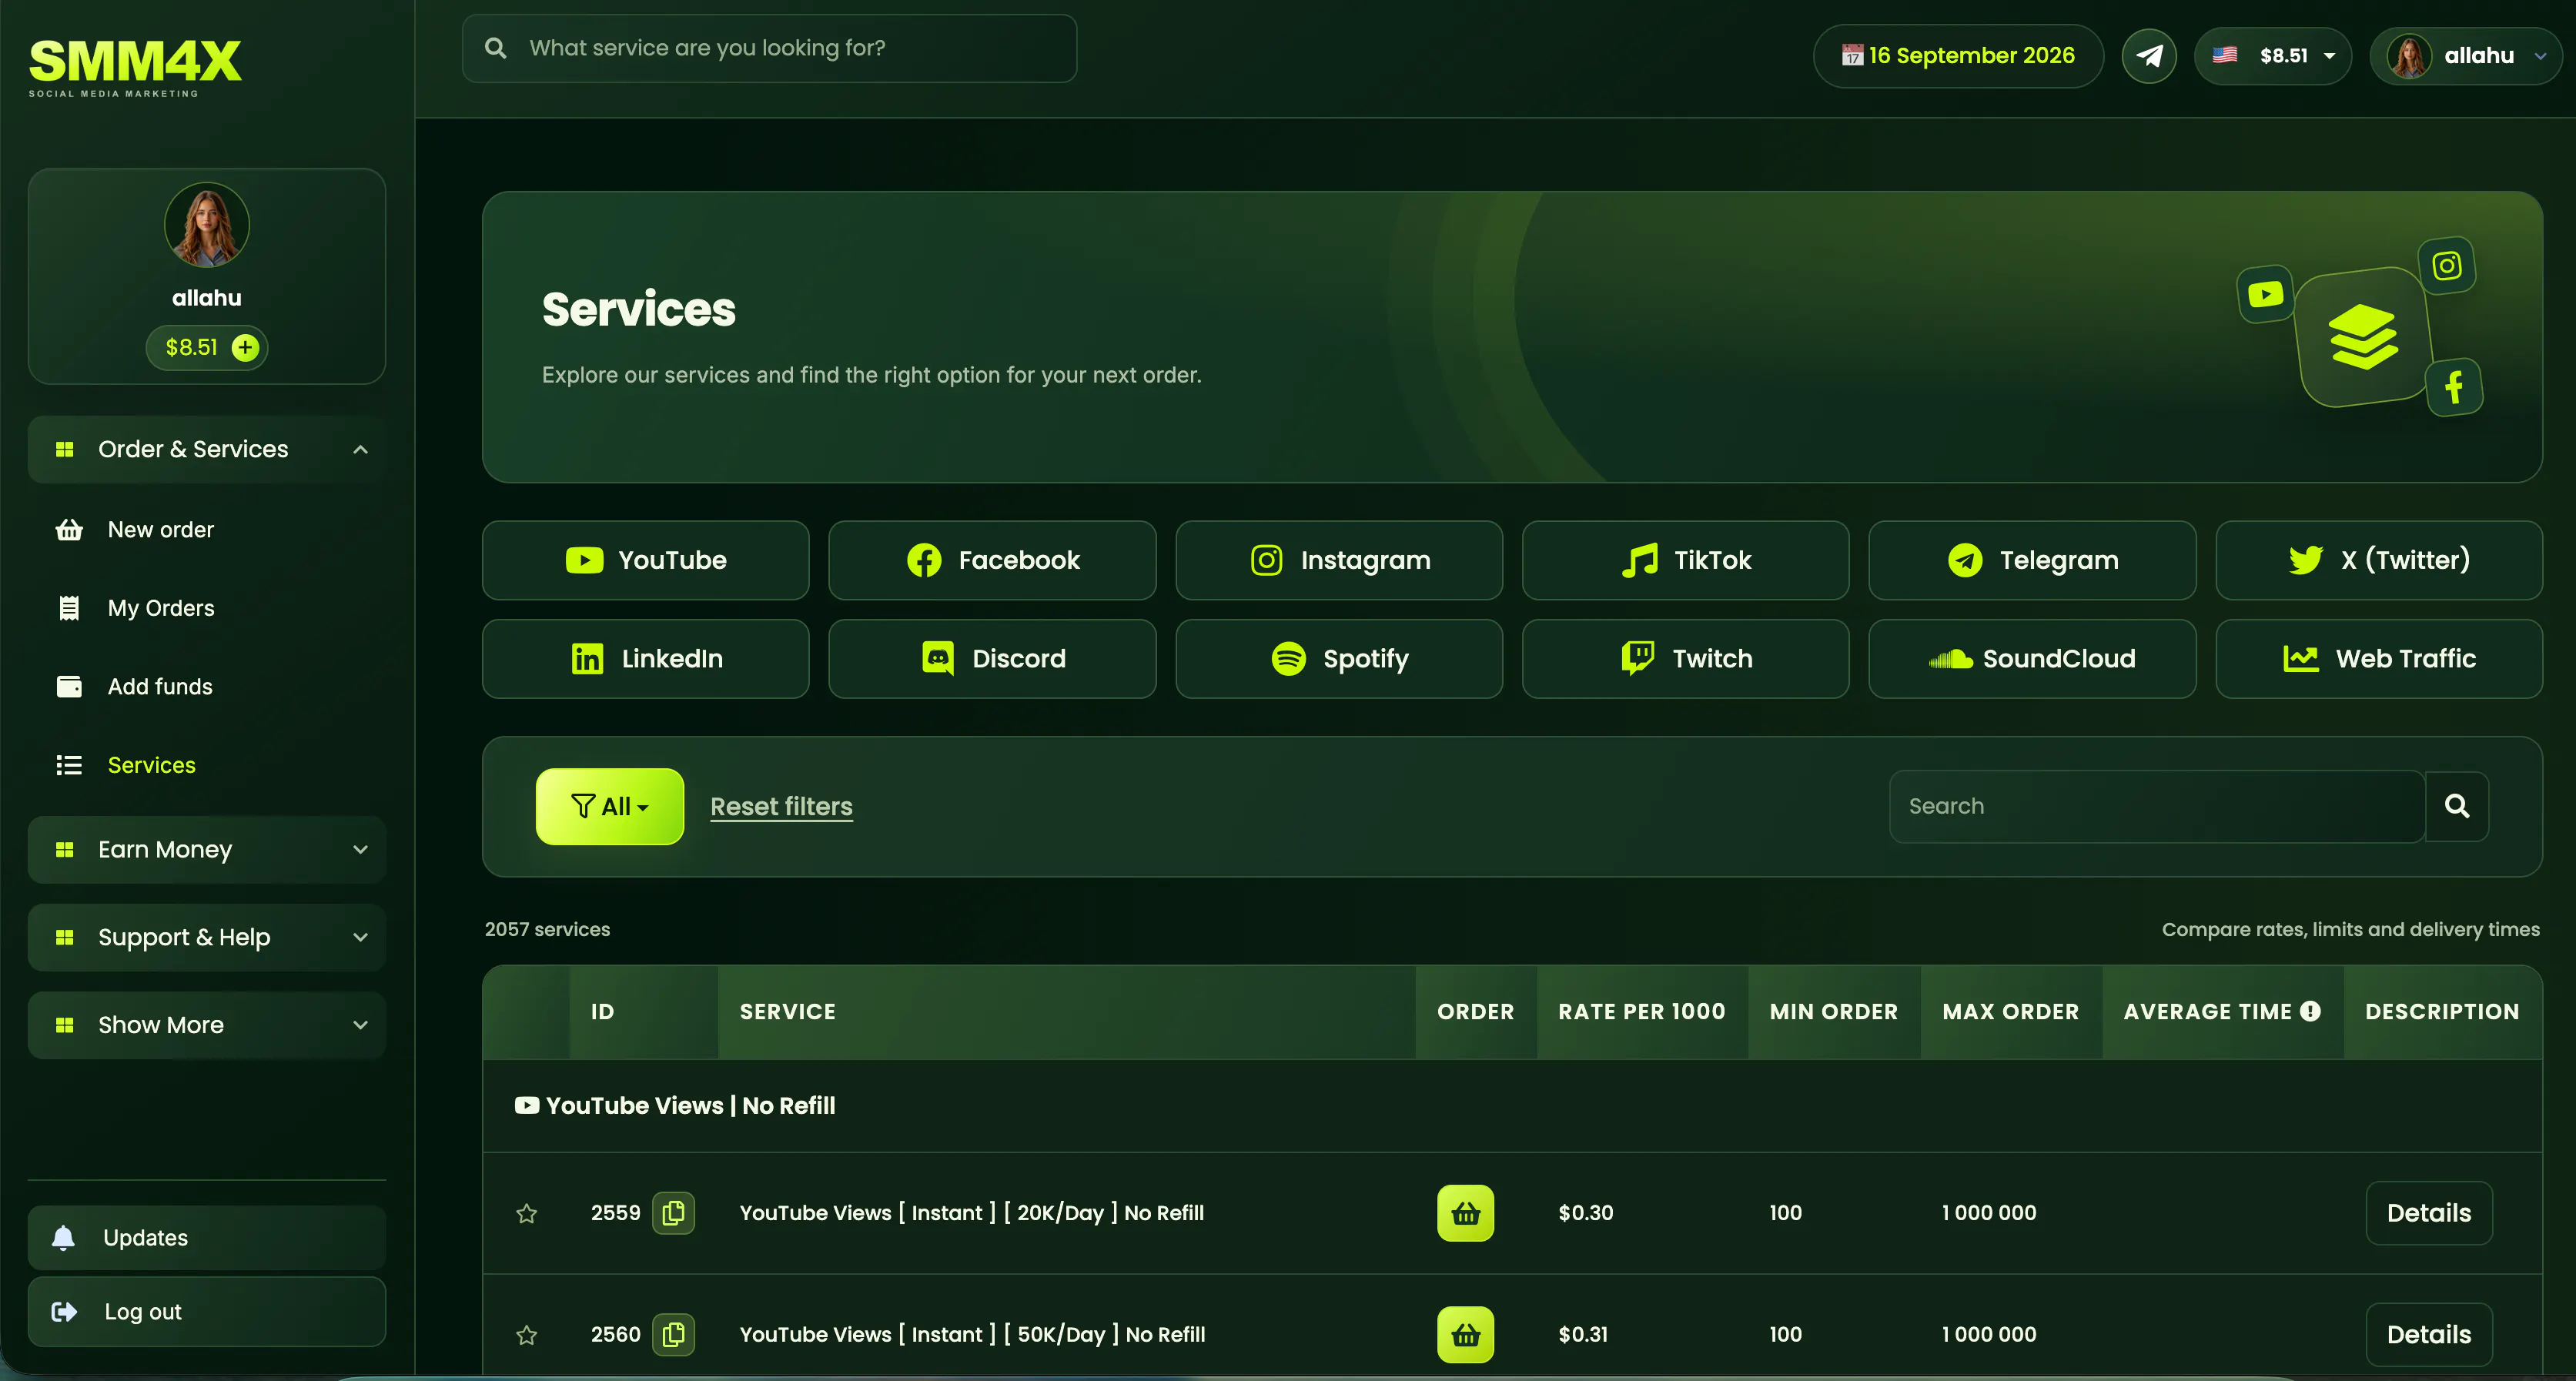Expand the Earn Money section
This screenshot has height=1381, width=2576.
tap(207, 850)
